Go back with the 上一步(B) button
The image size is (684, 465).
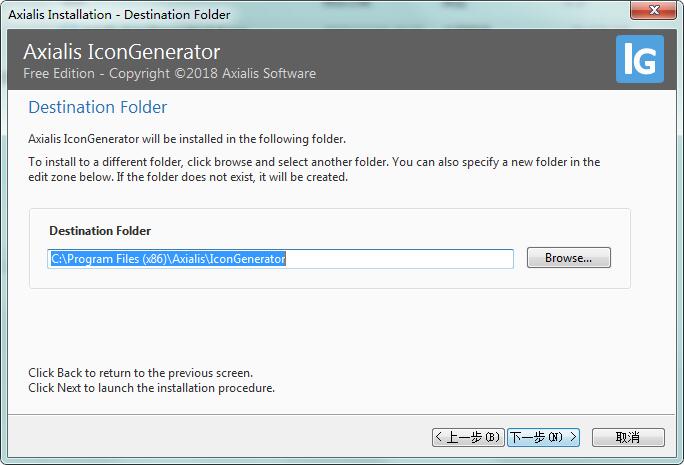point(468,437)
